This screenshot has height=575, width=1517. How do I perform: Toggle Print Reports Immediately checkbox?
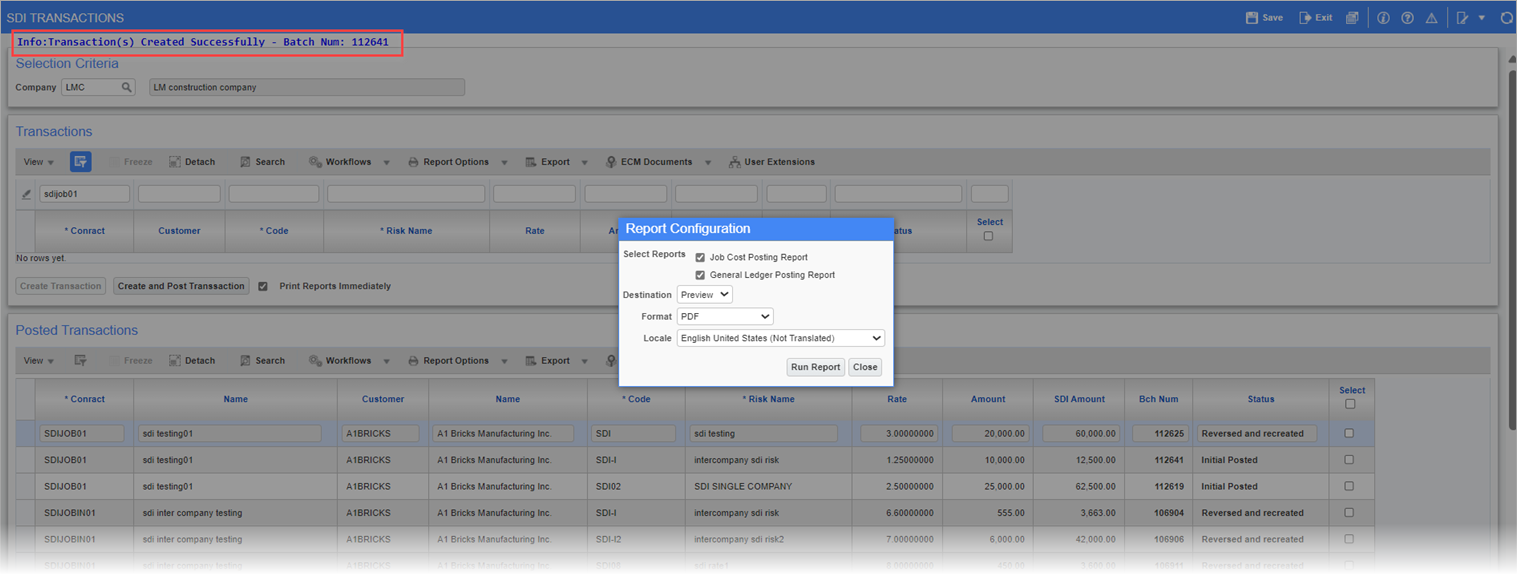[263, 286]
